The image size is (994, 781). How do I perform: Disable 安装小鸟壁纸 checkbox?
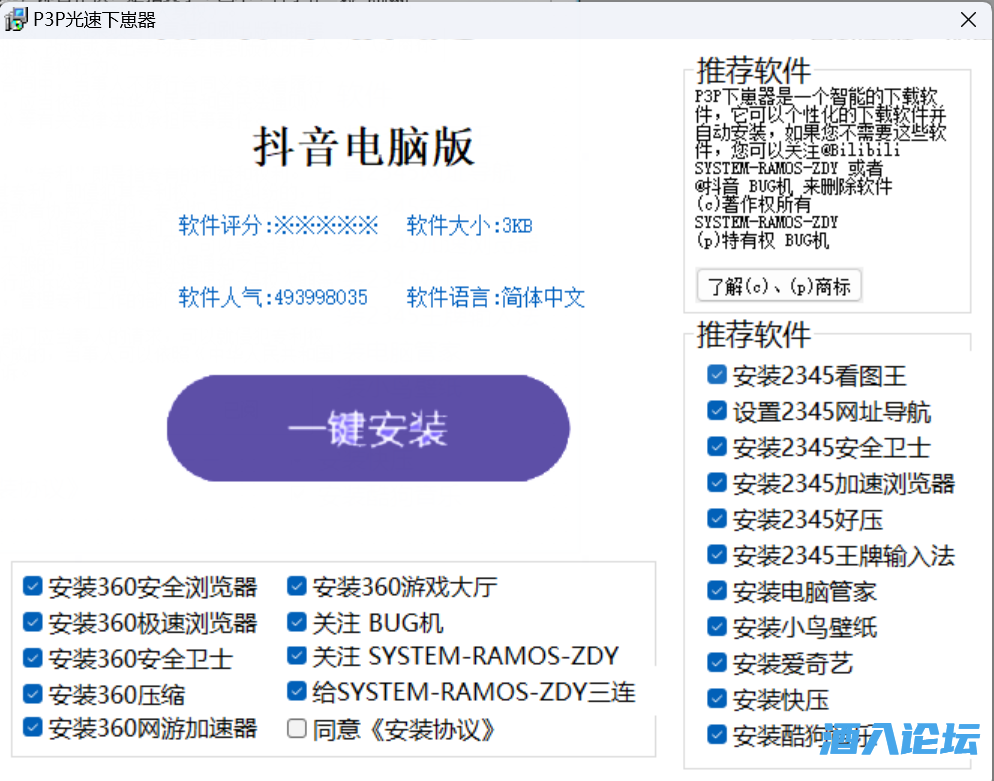click(717, 627)
